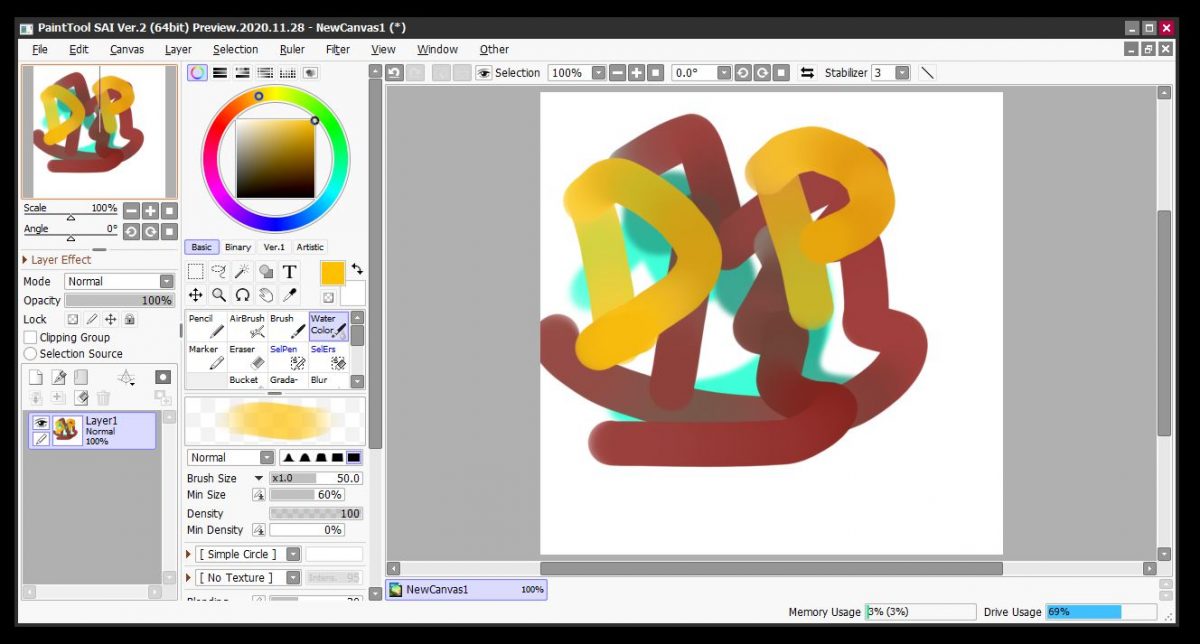Choose the AirBrush tool
This screenshot has height=644, width=1200.
tap(247, 326)
